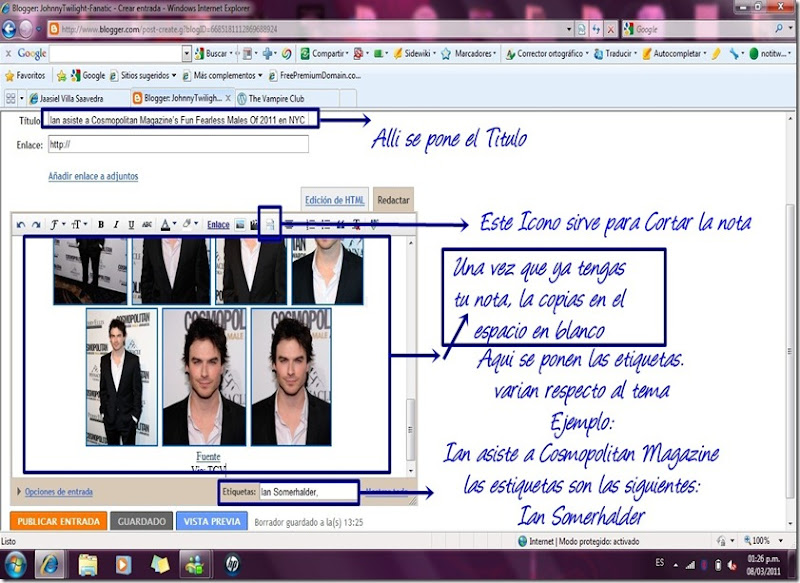This screenshot has height=583, width=800.
Task: Refresh the current Blogger page
Action: [x=595, y=30]
